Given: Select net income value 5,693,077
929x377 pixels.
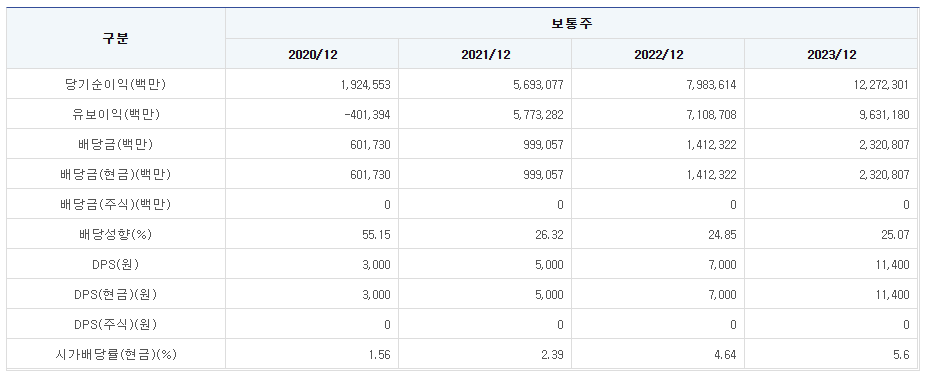Looking at the screenshot, I should point(539,85).
